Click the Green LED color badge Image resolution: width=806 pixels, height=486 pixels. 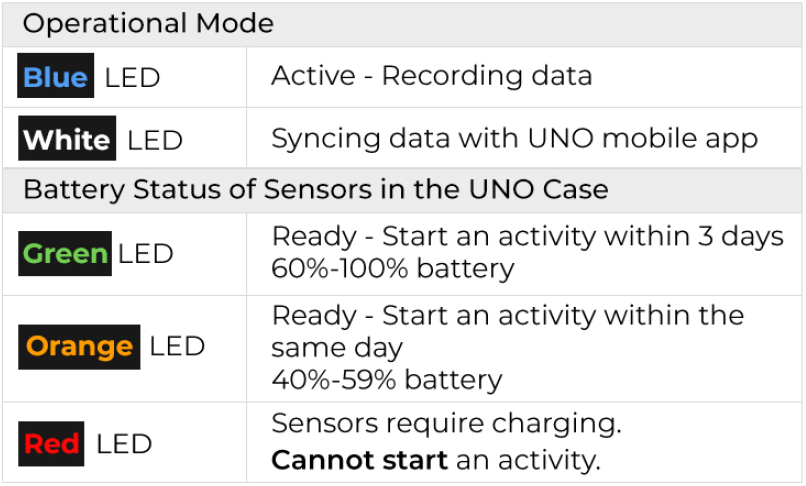click(64, 254)
